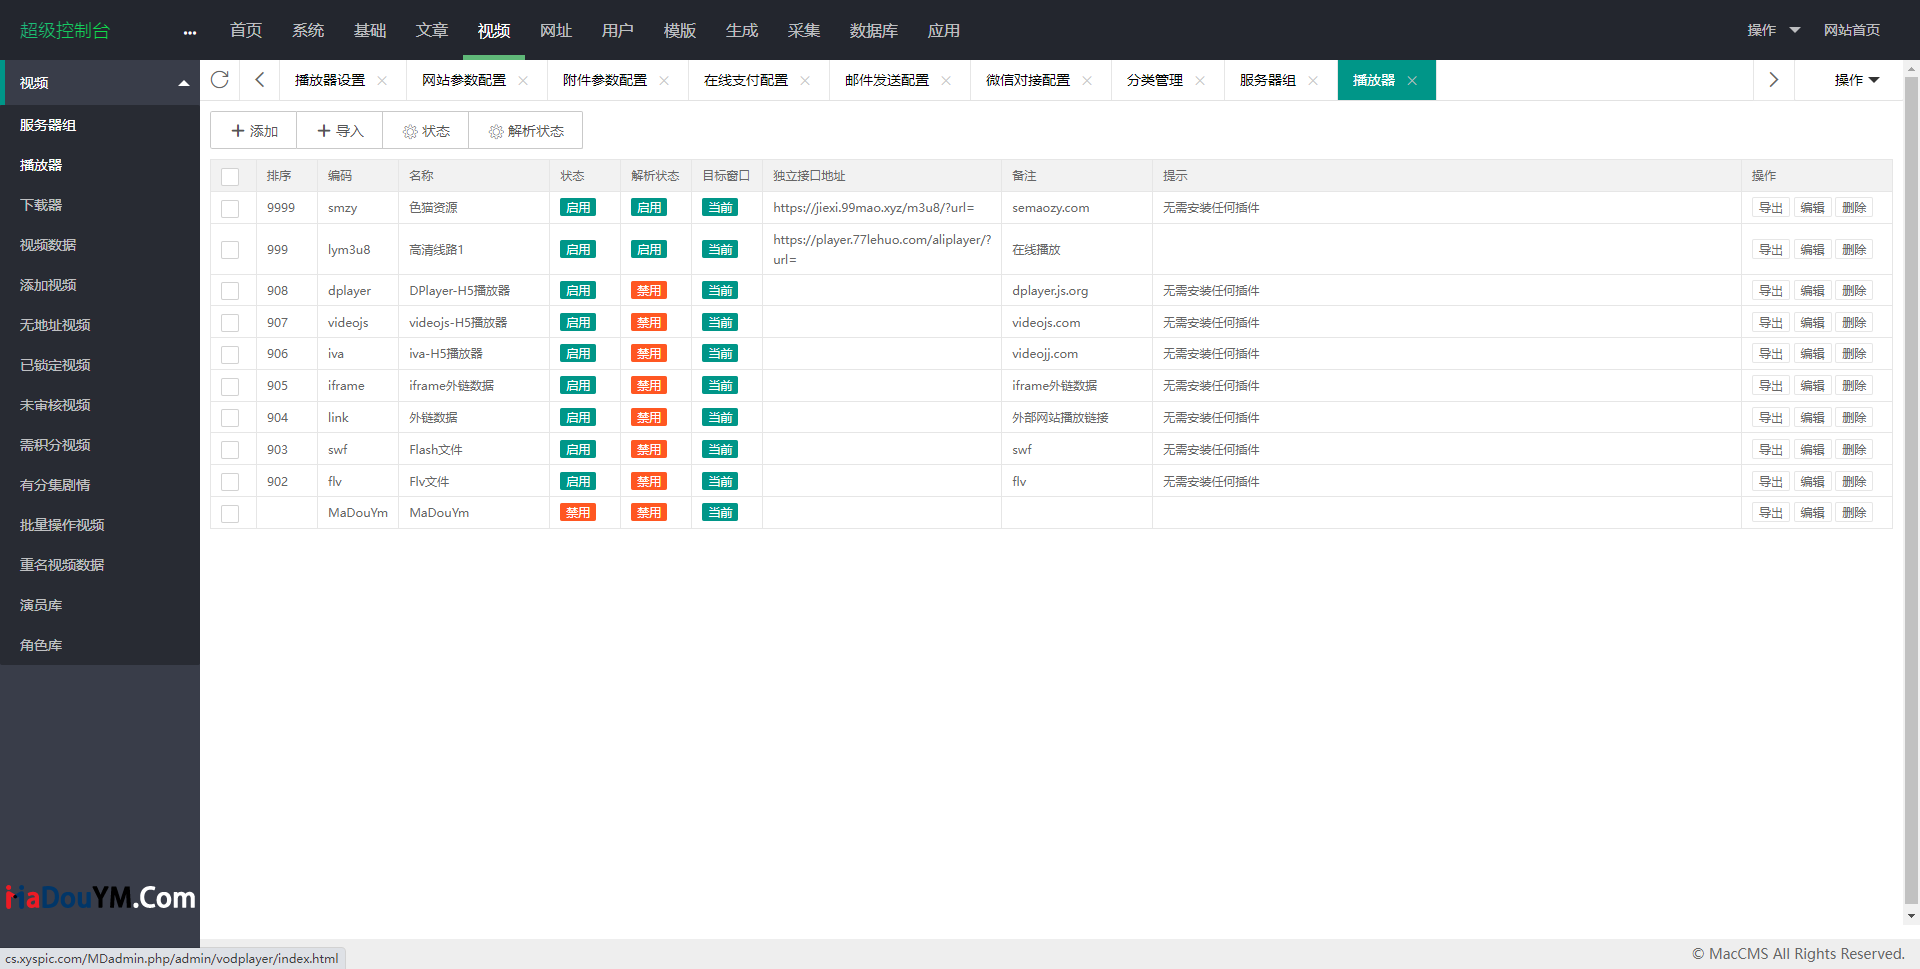Click 编辑 for the dplayer row
This screenshot has width=1920, height=969.
pos(1813,291)
